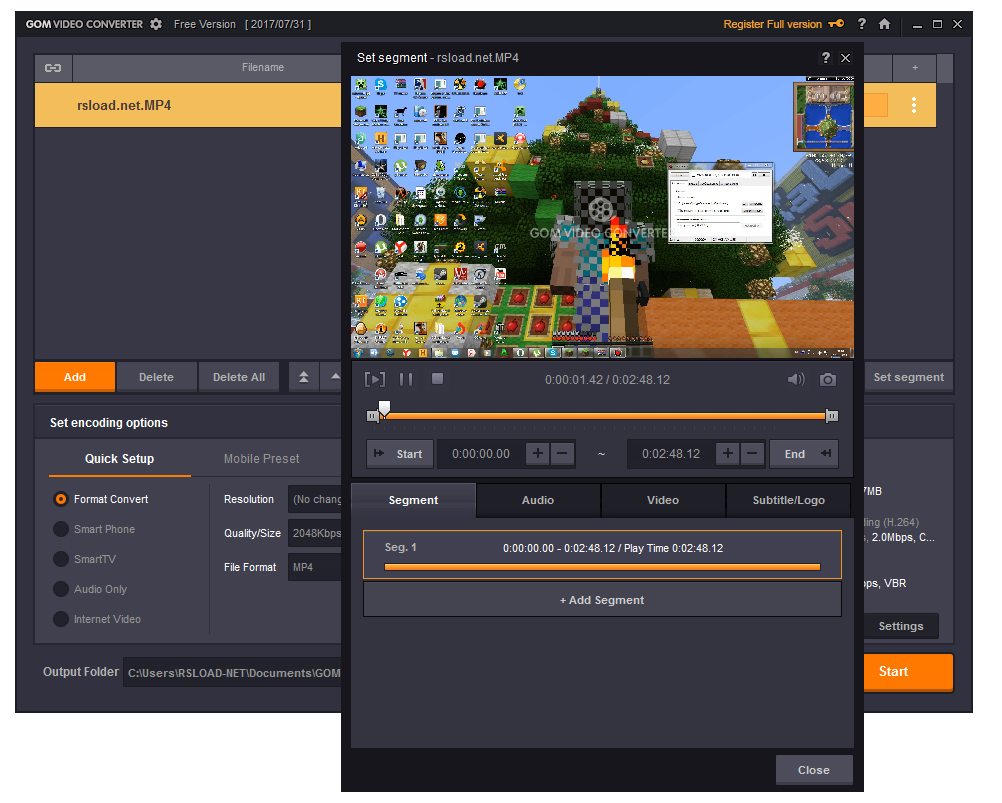This screenshot has width=1002, height=803.
Task: Mute audio via the speaker icon
Action: point(795,379)
